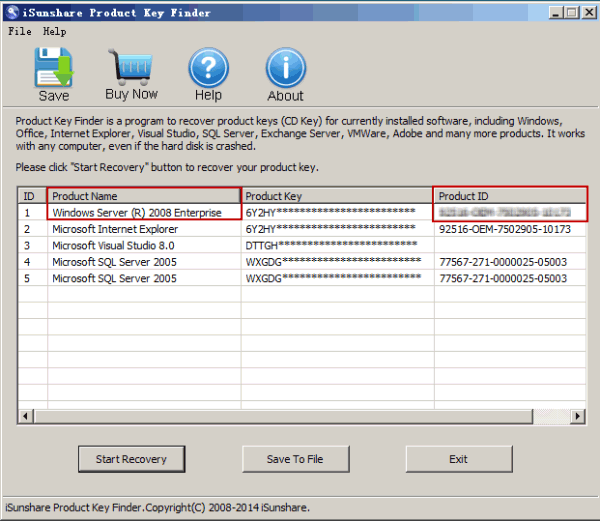
Task: Maximize the Product Key Finder window
Action: click(x=572, y=13)
